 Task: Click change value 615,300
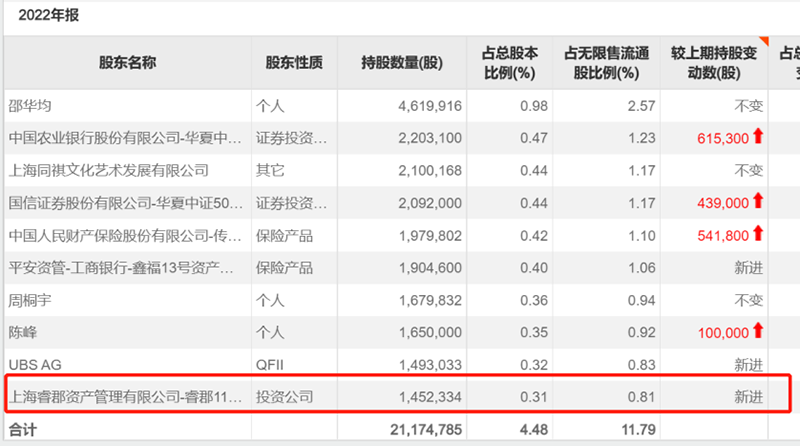coord(723,138)
